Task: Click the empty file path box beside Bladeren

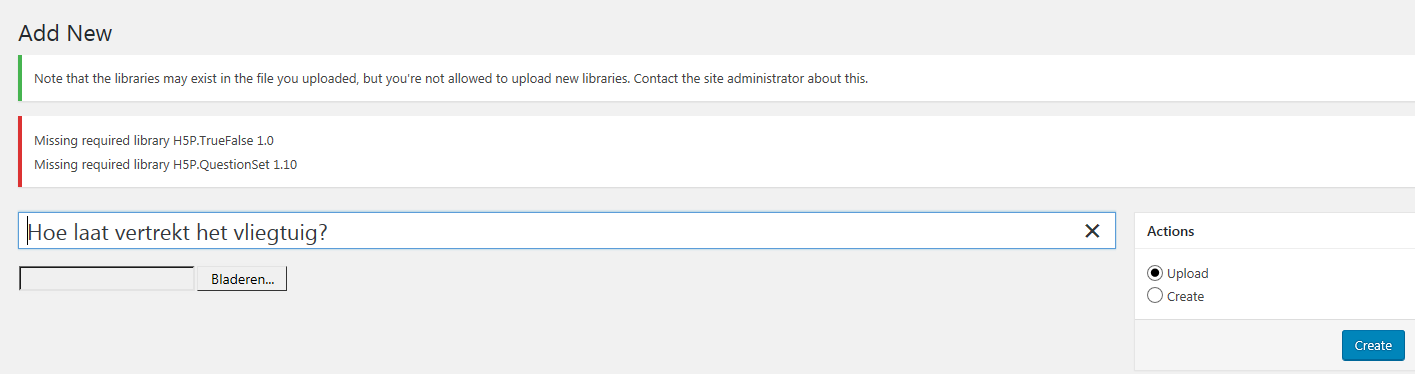Action: tap(107, 279)
